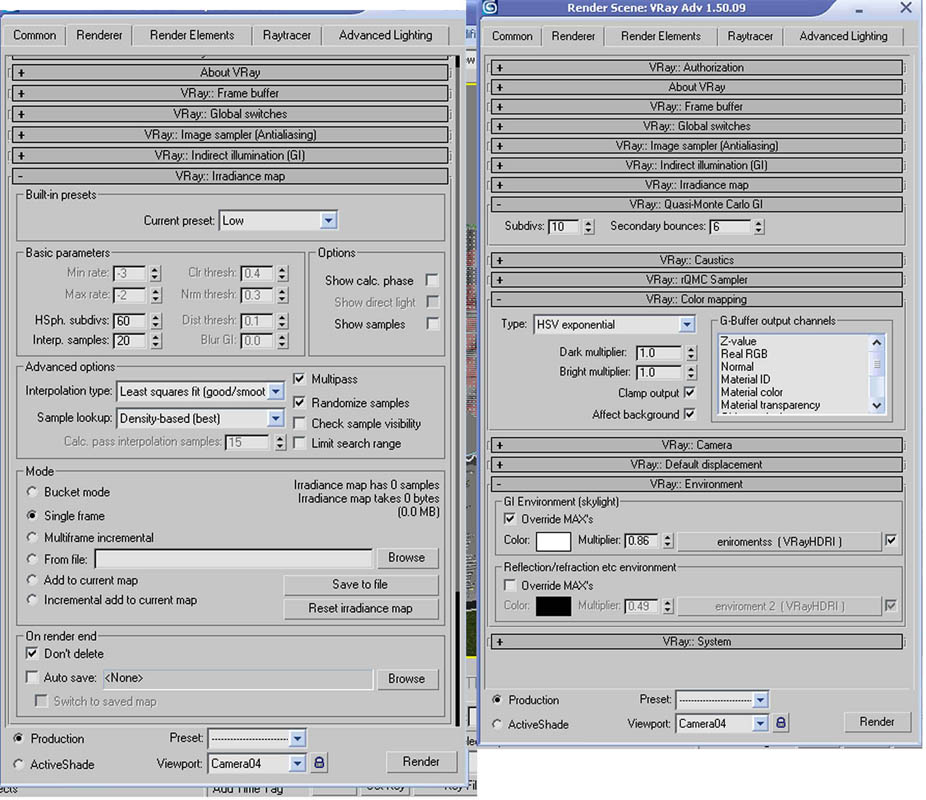926x800 pixels.
Task: Click Render button in left window
Action: click(x=421, y=762)
